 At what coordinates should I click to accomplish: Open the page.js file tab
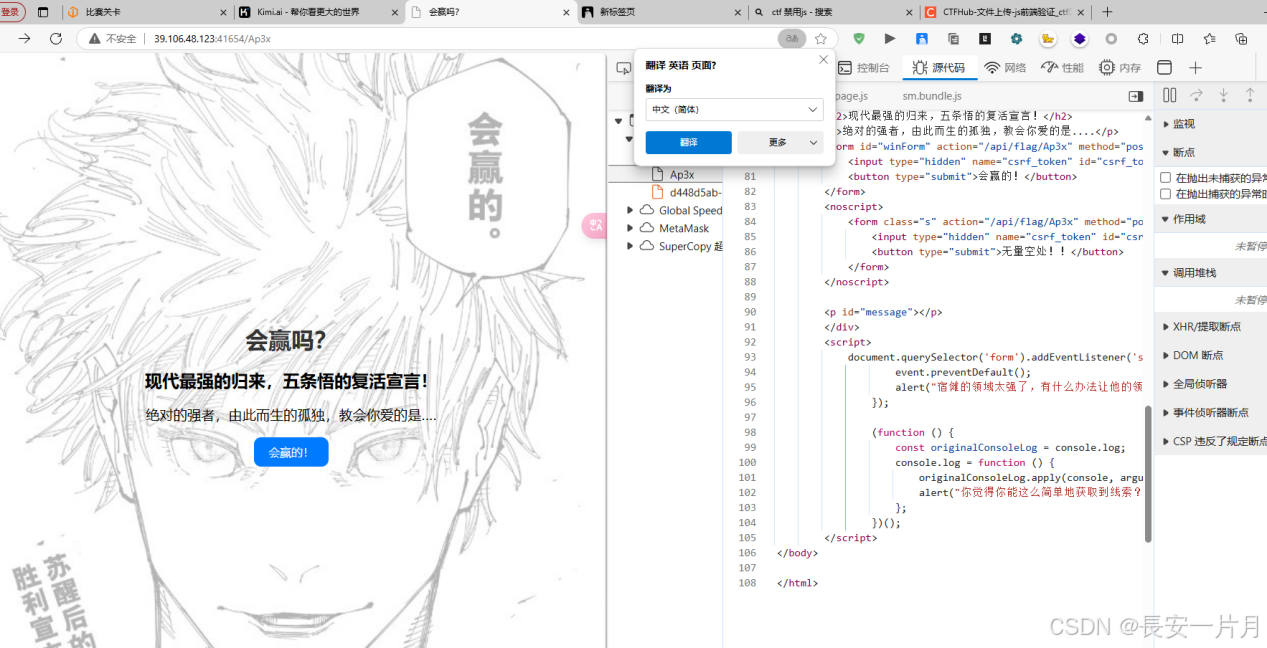tap(851, 96)
